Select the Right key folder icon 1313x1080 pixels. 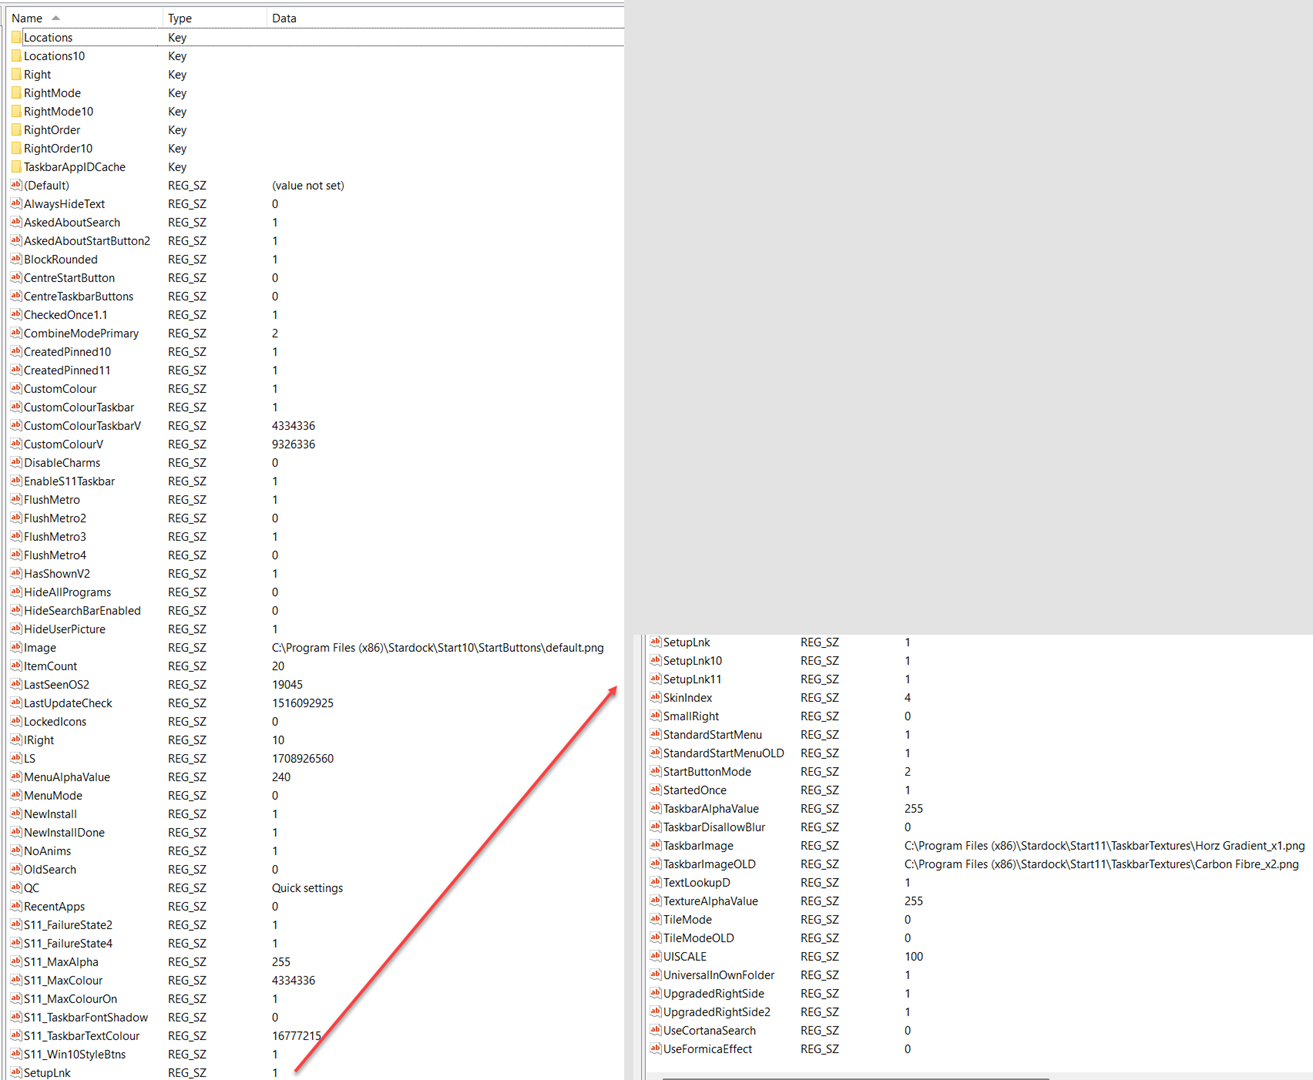point(16,75)
